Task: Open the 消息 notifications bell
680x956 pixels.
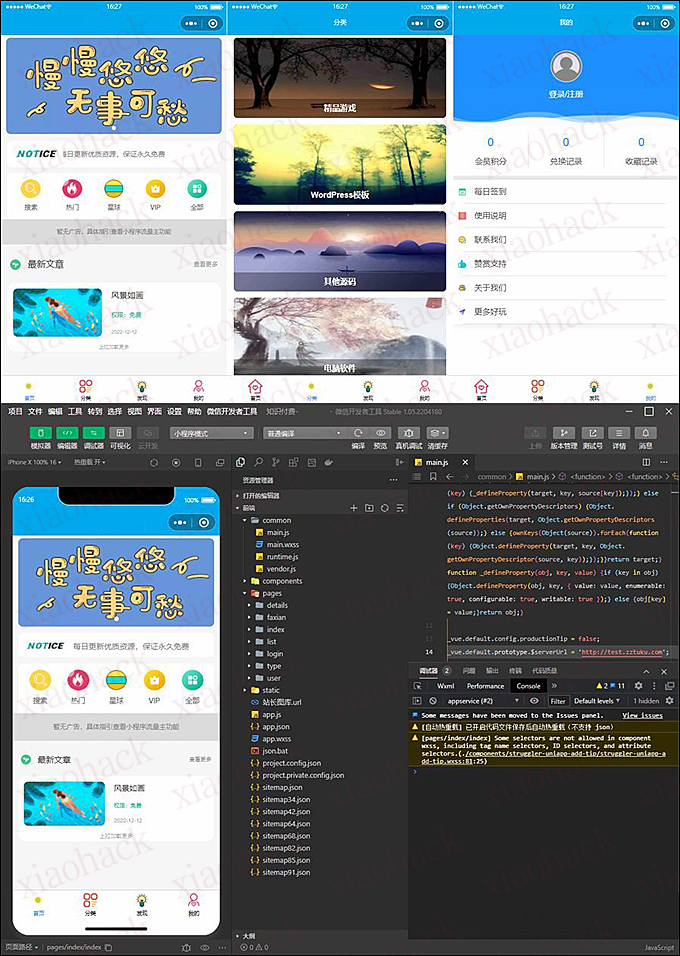Action: tap(645, 433)
